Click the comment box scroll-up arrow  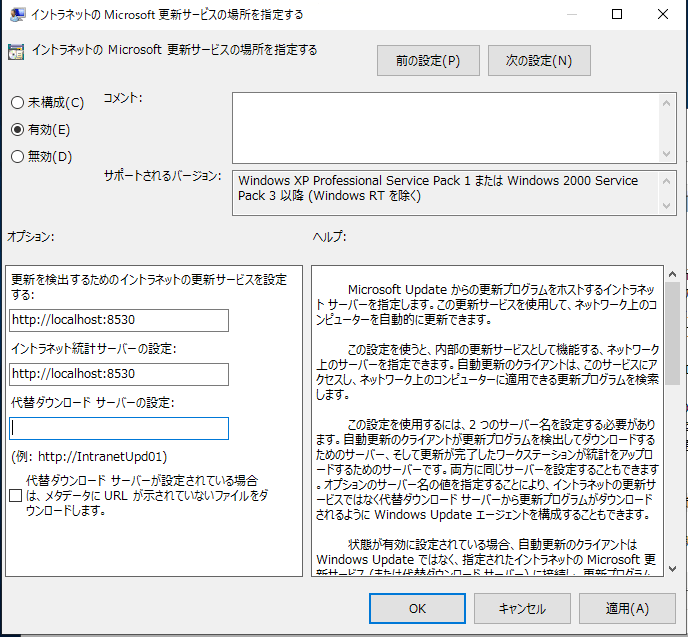click(x=666, y=103)
